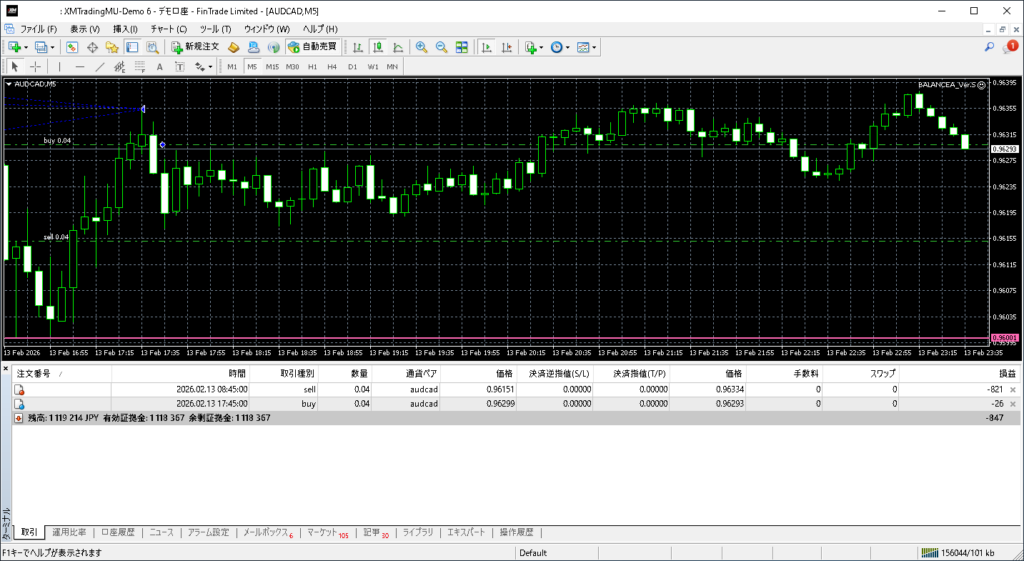1024x561 pixels.
Task: Switch chart to candlestick mode
Action: 379,47
